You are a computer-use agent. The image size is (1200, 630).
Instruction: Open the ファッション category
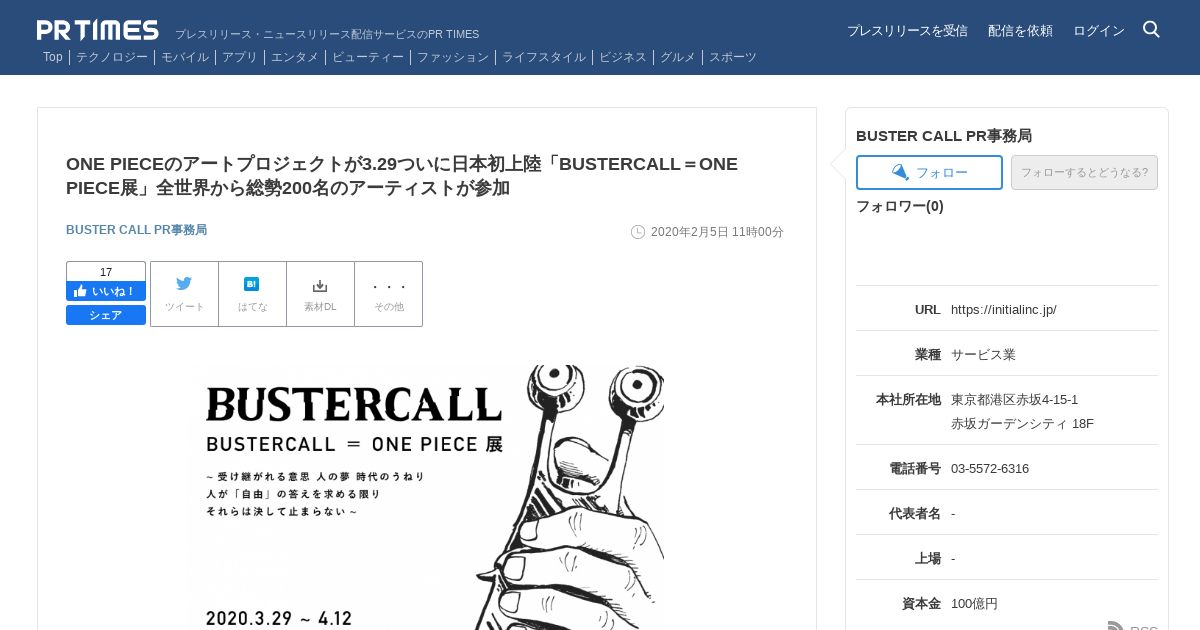point(453,57)
